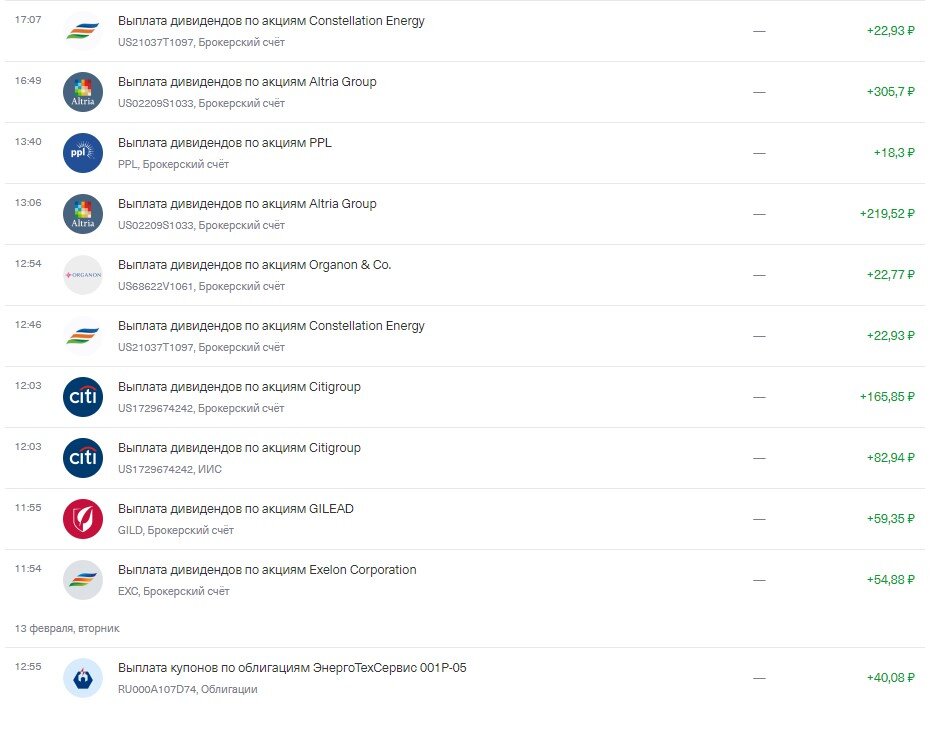Click the 17:07 timestamp on top row
Image resolution: width=946 pixels, height=730 pixels.
[x=27, y=17]
